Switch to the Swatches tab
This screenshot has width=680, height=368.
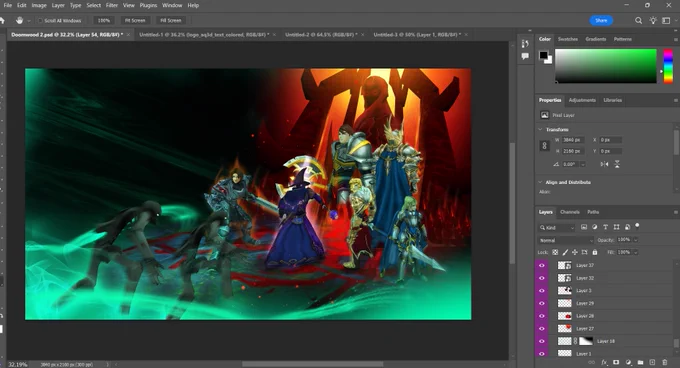click(x=568, y=39)
